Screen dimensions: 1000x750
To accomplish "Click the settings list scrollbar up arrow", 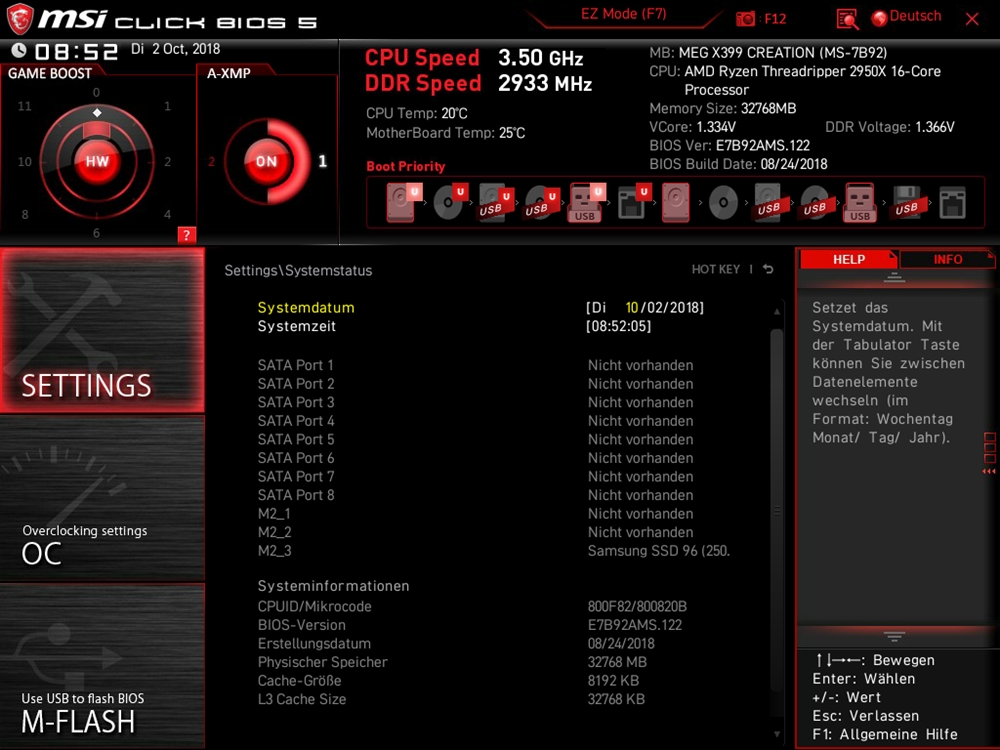I will tap(777, 311).
